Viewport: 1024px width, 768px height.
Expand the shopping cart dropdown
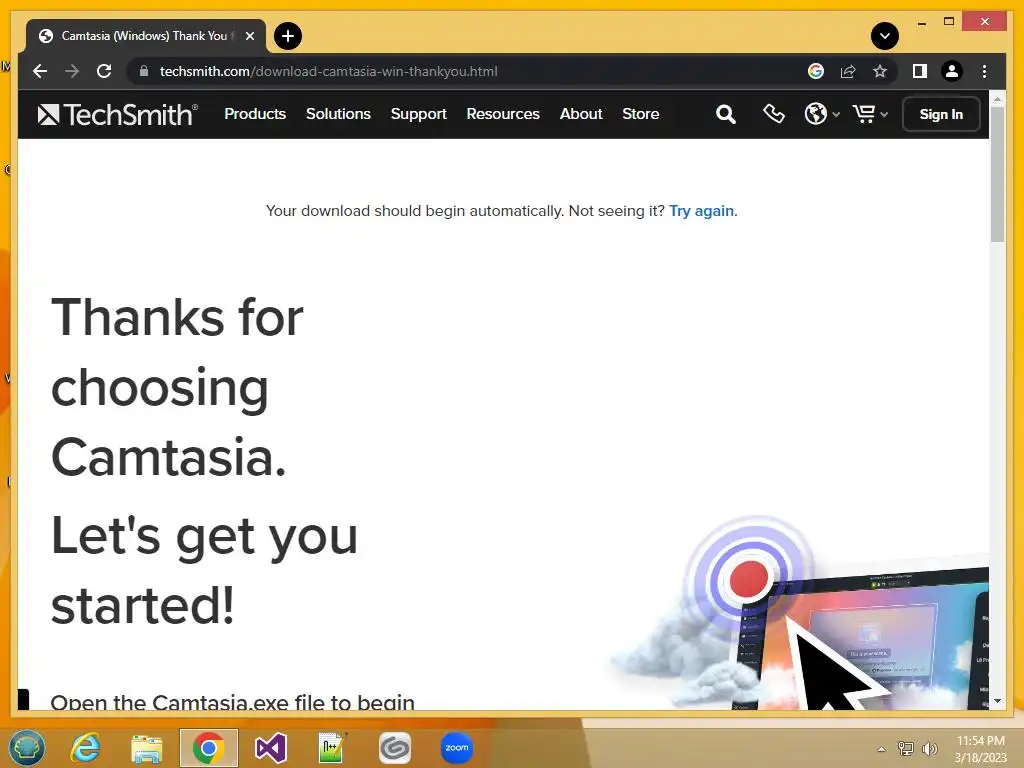point(870,114)
